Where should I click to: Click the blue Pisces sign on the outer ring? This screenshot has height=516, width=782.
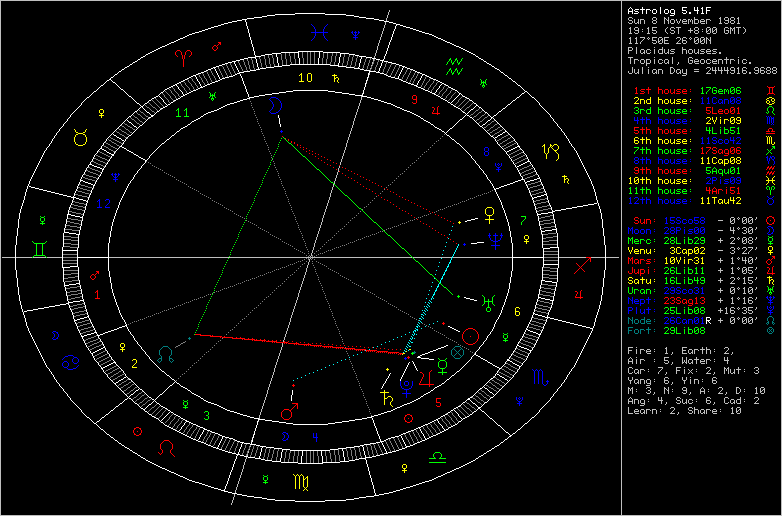coord(319,32)
